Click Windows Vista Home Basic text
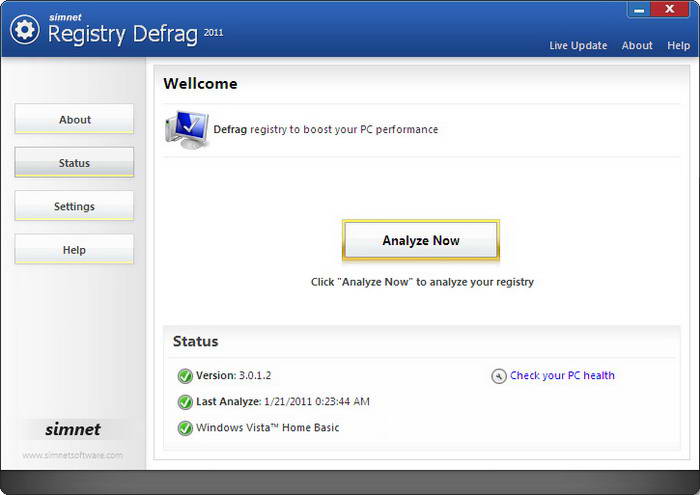Image resolution: width=700 pixels, height=495 pixels. tap(267, 427)
